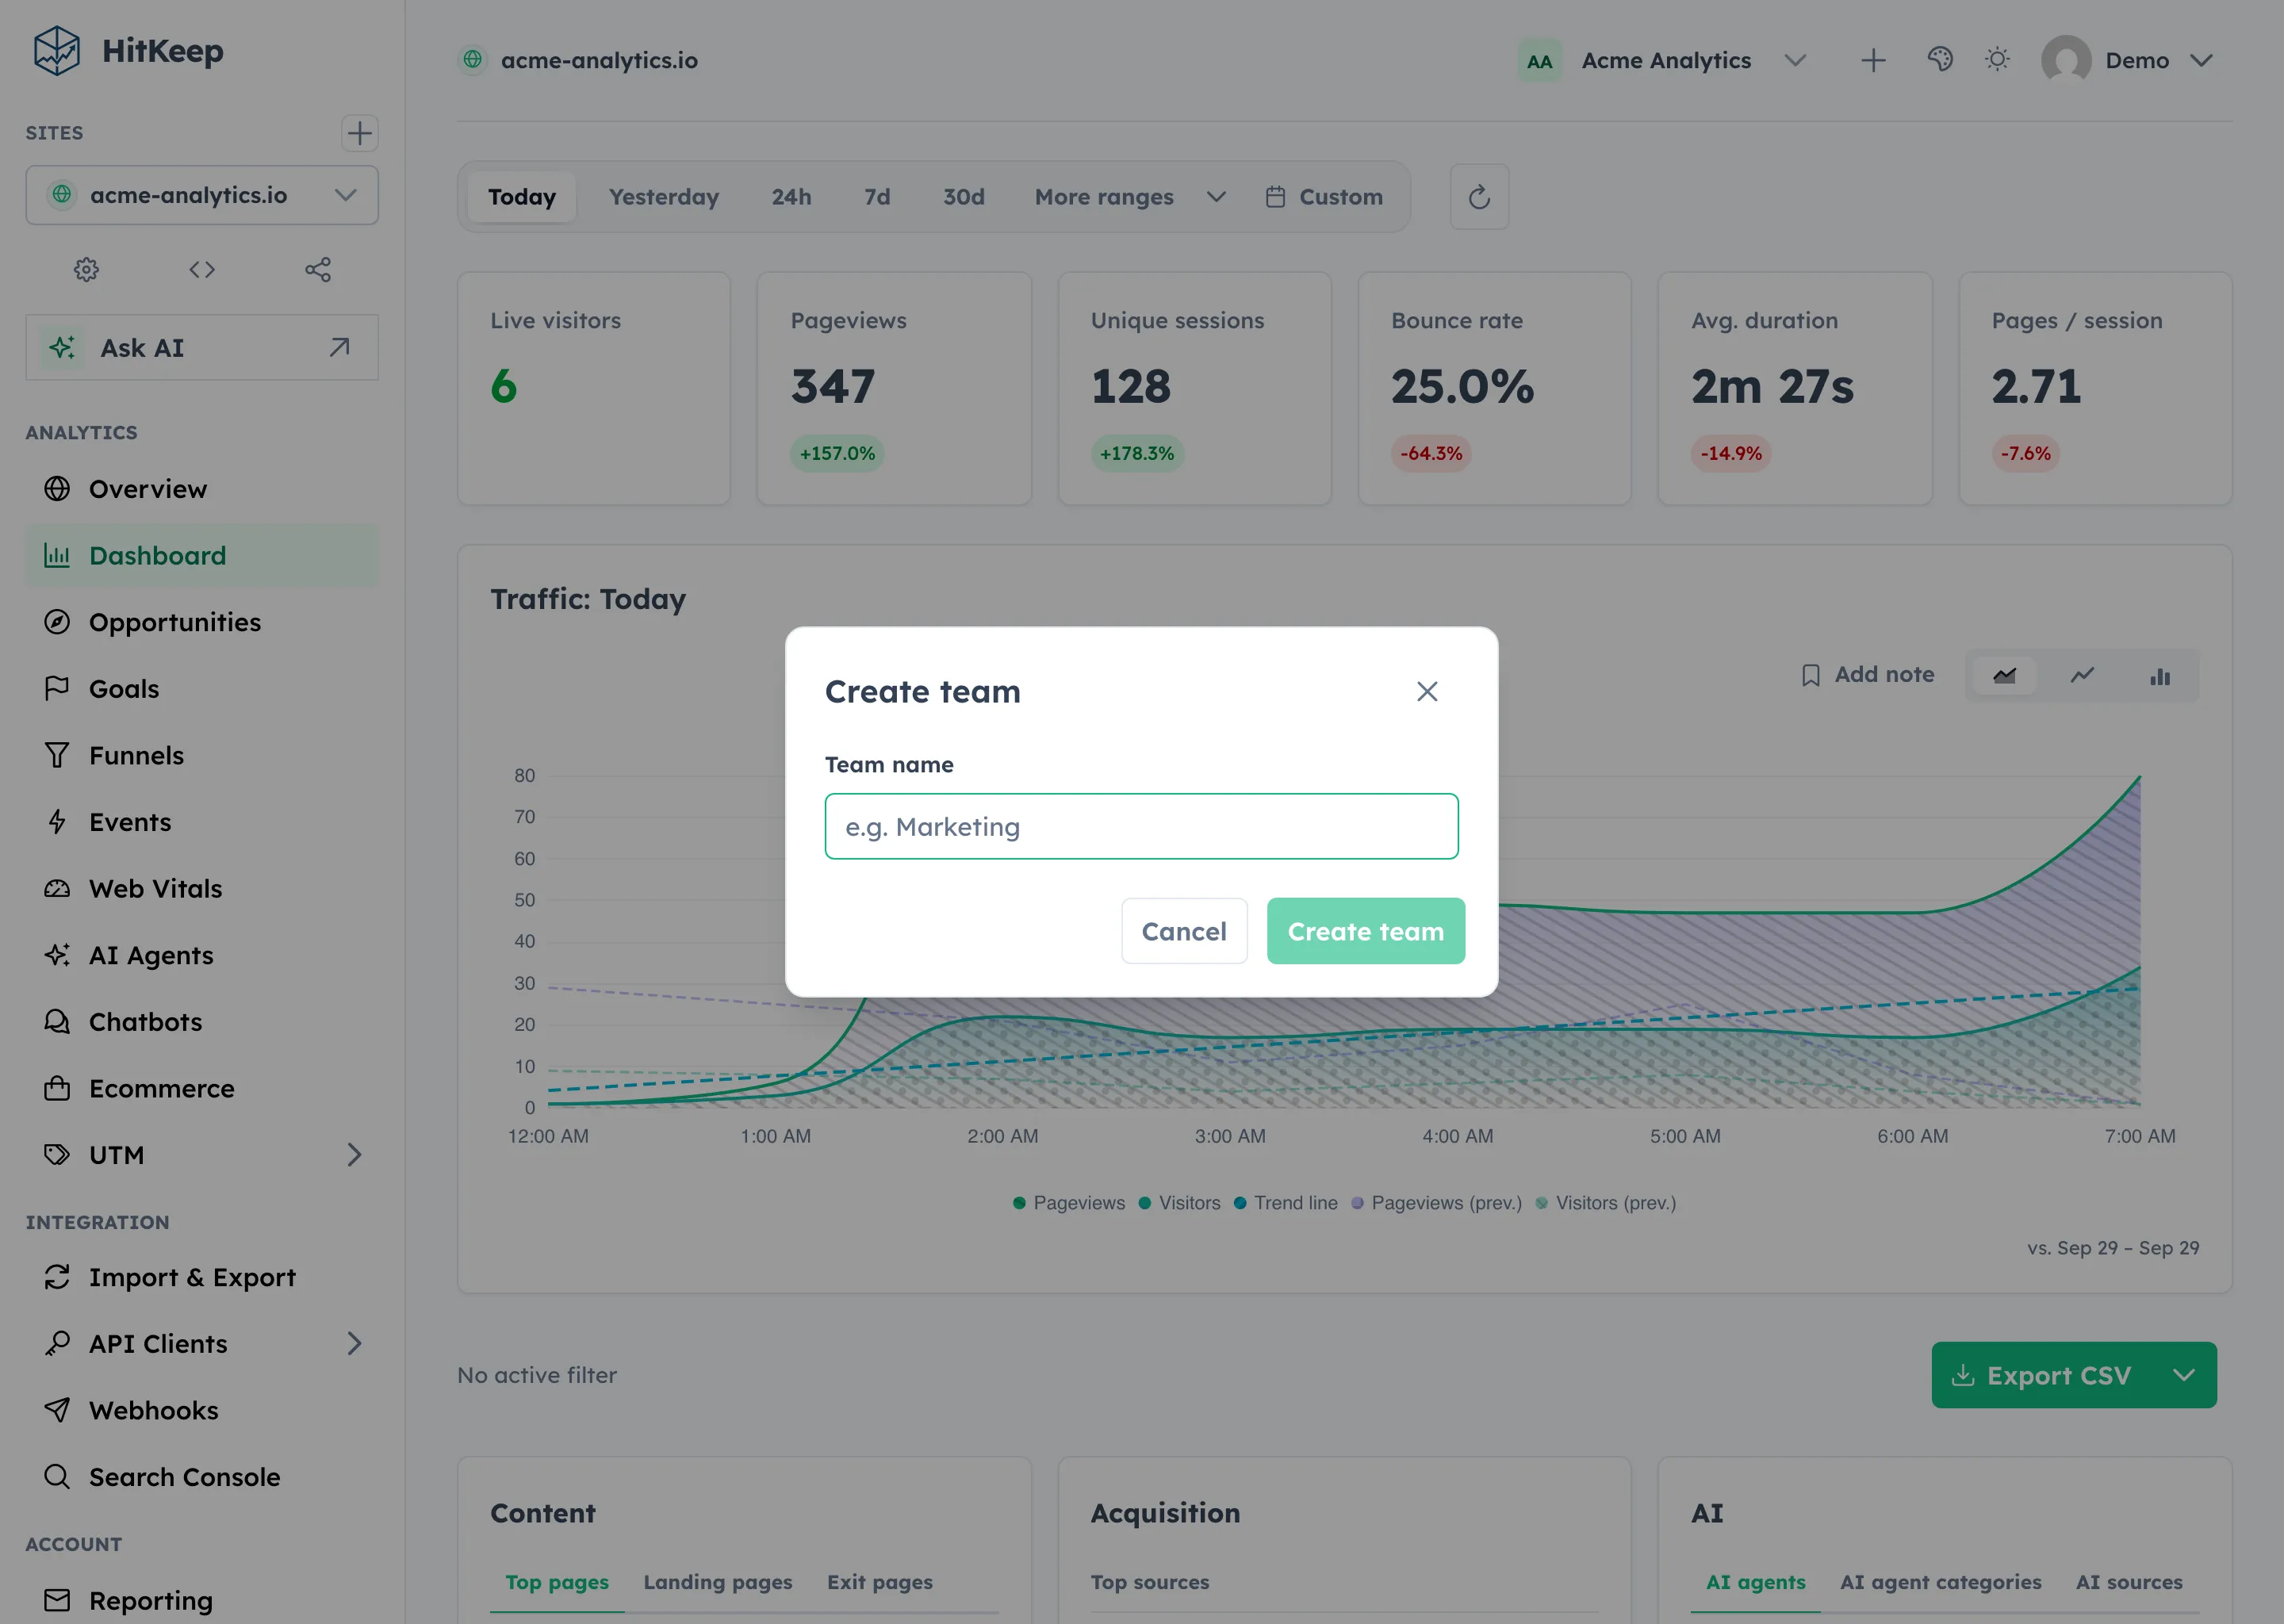Click the HitKeep logo icon

[56, 50]
